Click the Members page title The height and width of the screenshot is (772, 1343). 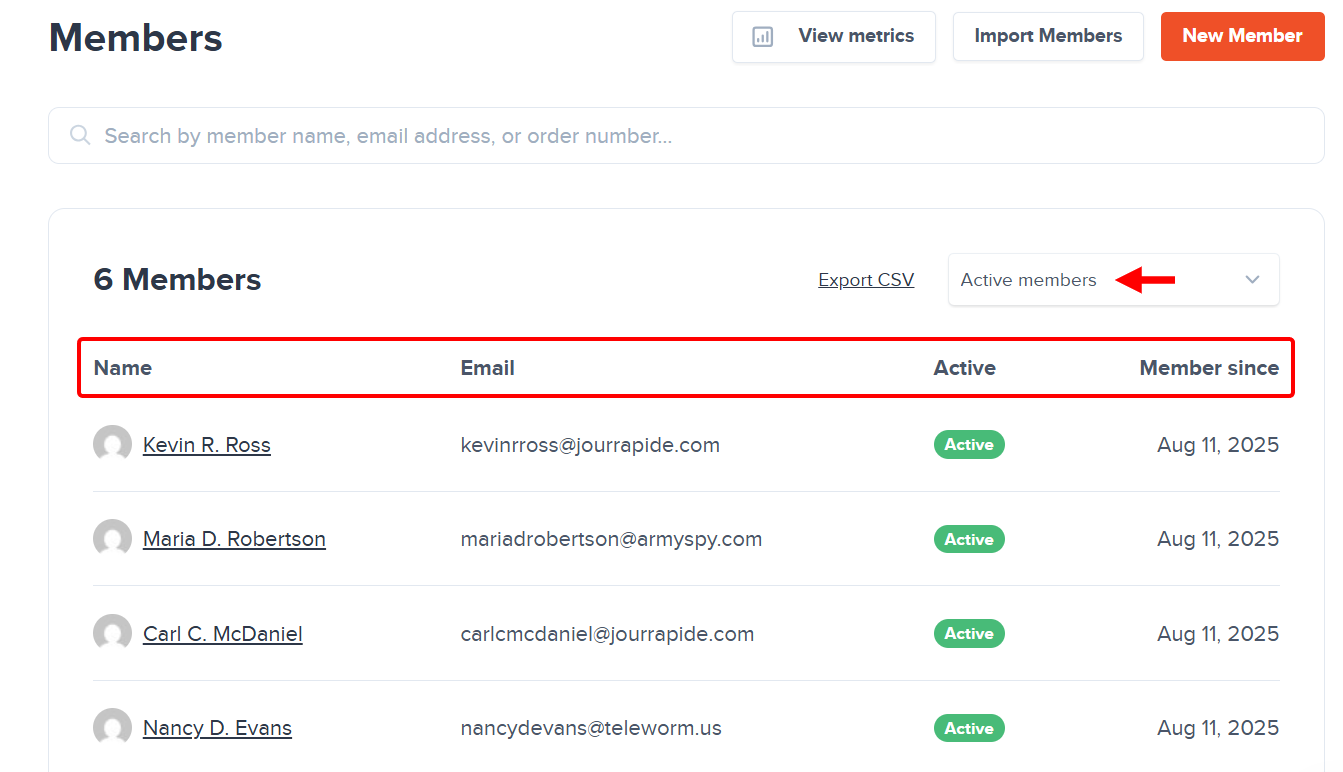136,38
